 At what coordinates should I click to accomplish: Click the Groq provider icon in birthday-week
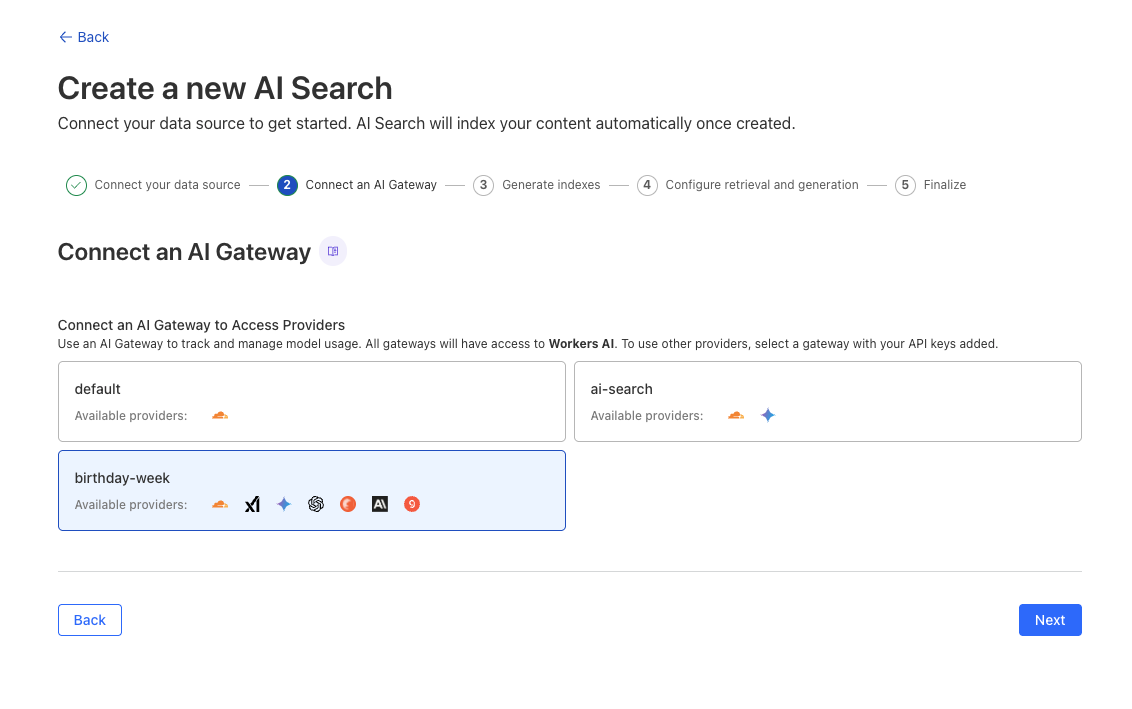pos(412,504)
